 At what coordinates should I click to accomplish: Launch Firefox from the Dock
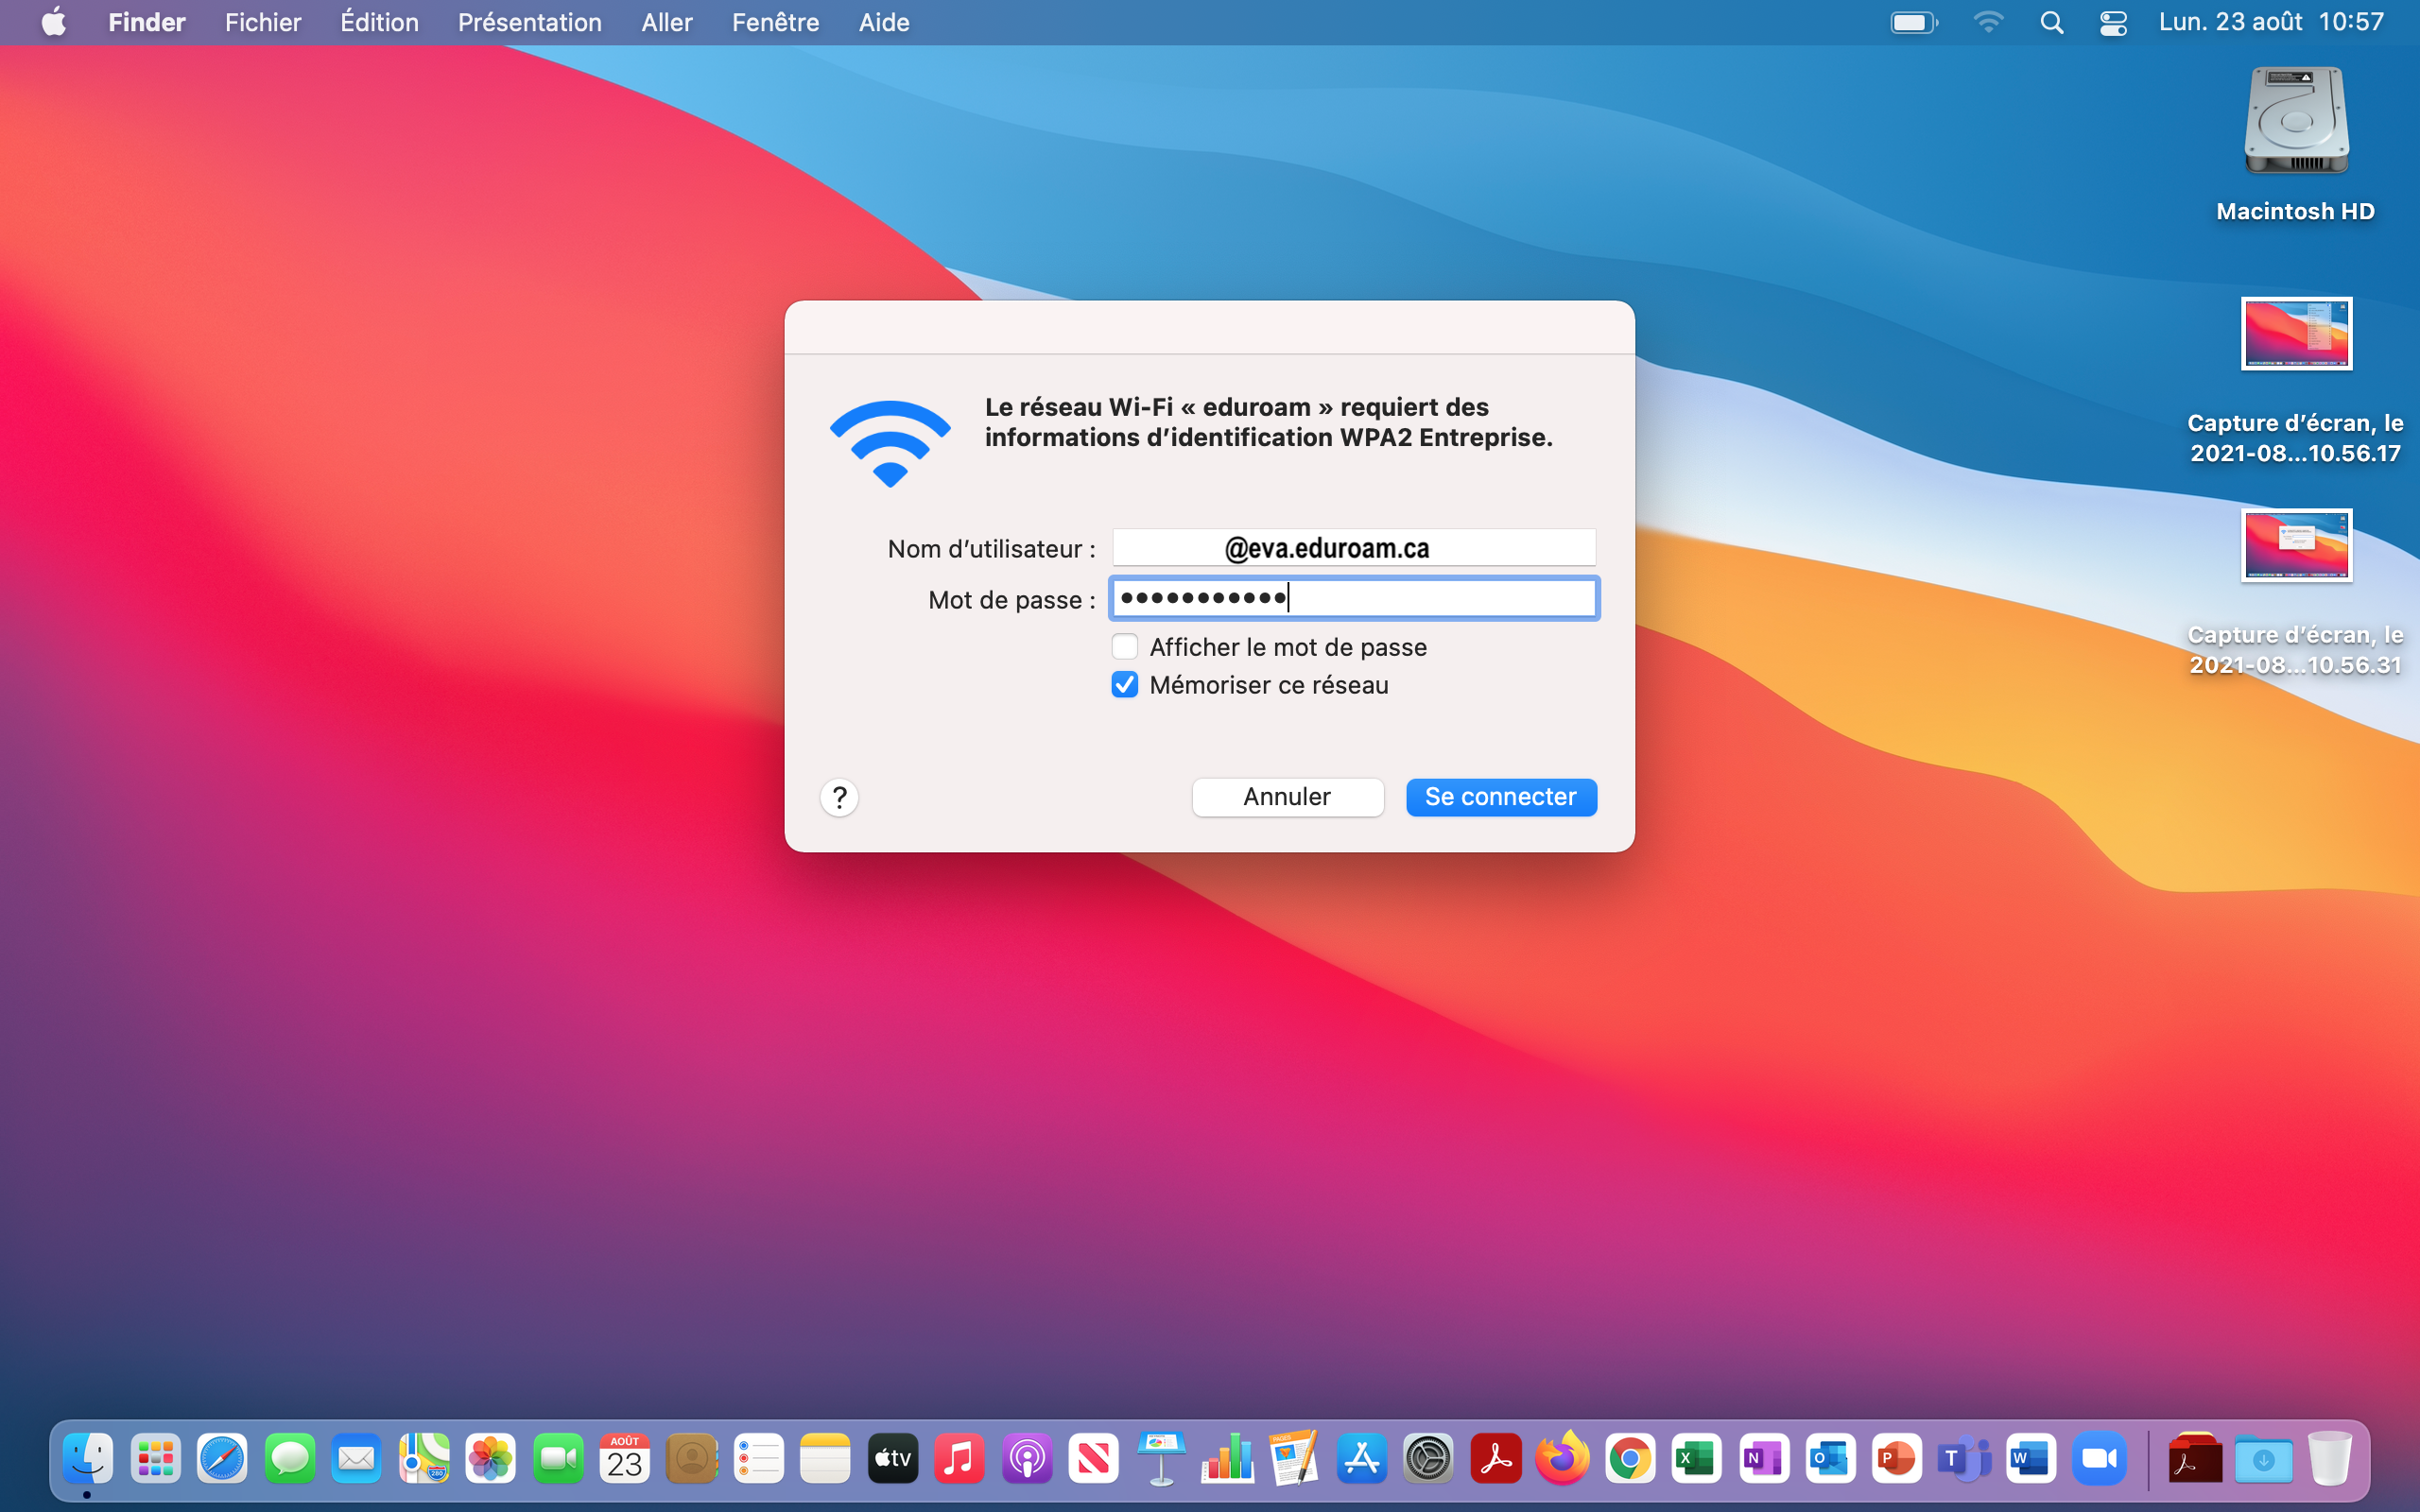1563,1459
